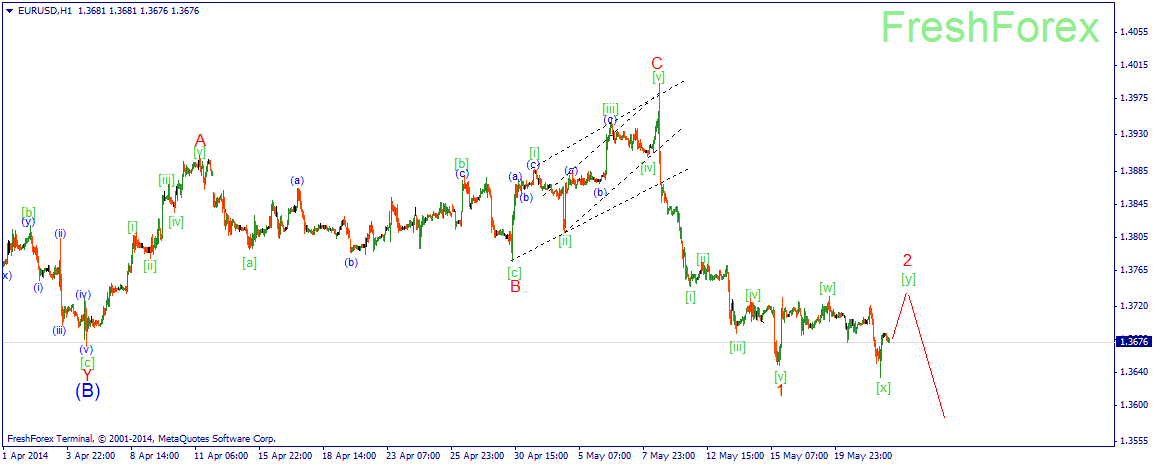Select the green [w] wave label

(x=827, y=287)
